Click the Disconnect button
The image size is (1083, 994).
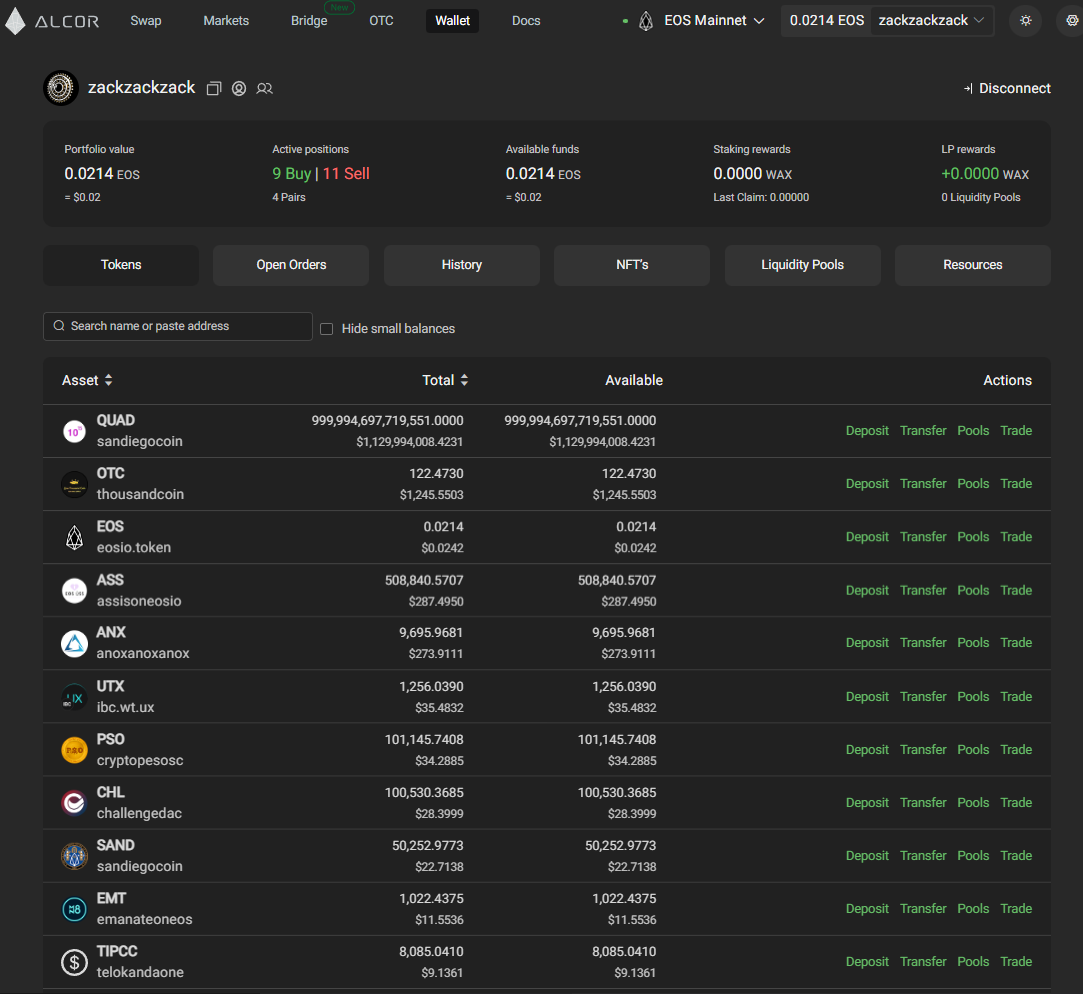(x=1007, y=88)
